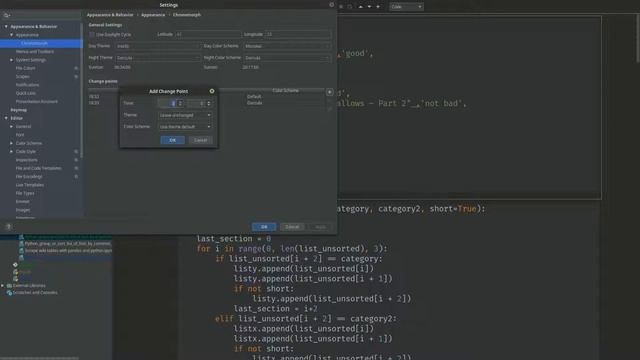Confirm Add Change Point with OK
The height and width of the screenshot is (360, 640).
click(x=173, y=140)
